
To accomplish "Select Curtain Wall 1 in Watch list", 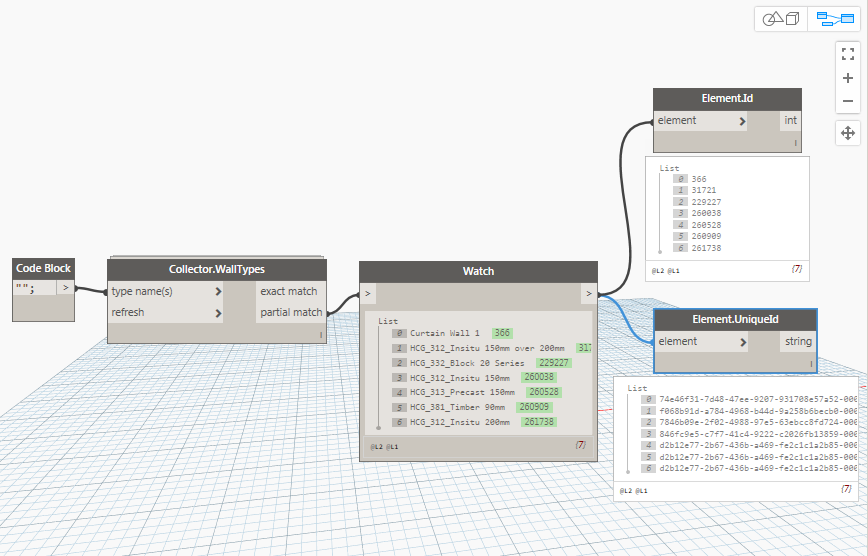I will click(x=445, y=333).
